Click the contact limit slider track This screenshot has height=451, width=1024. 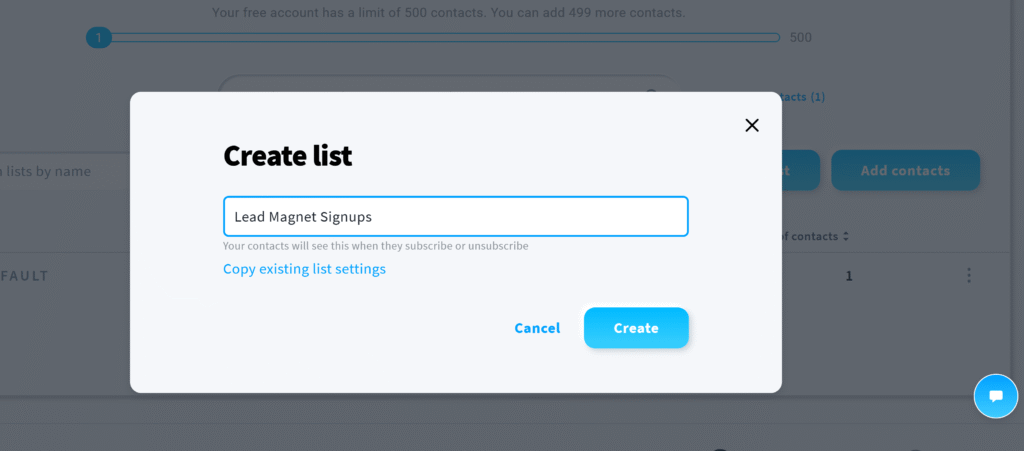coord(444,37)
